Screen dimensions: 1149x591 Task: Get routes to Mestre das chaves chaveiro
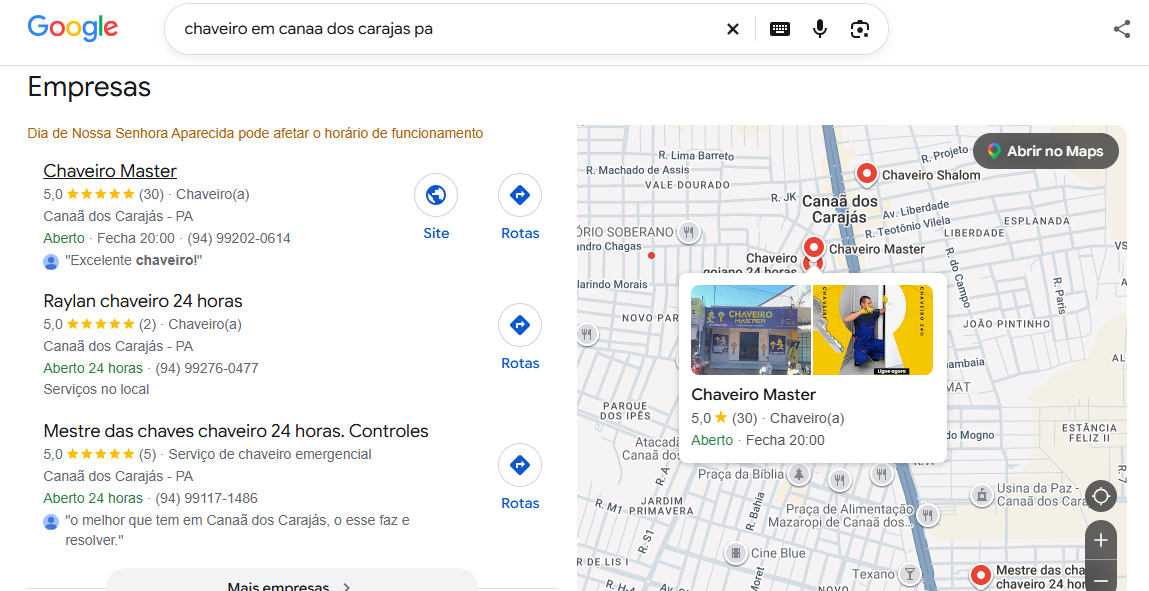coord(520,465)
